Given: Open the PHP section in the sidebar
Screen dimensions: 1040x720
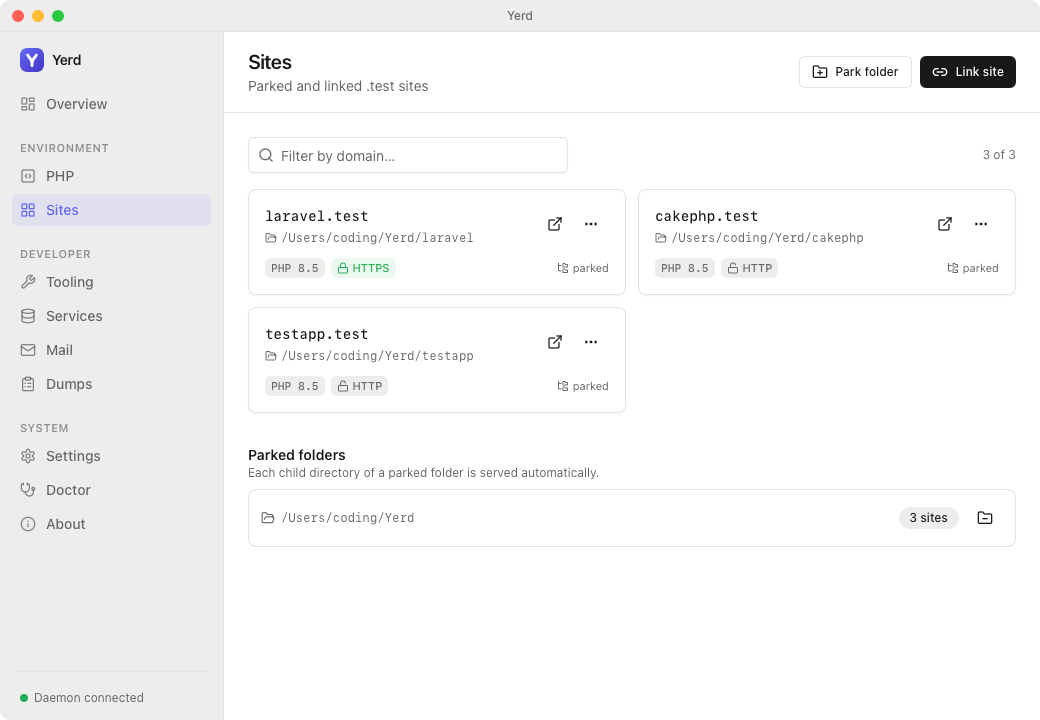Looking at the screenshot, I should [111, 176].
